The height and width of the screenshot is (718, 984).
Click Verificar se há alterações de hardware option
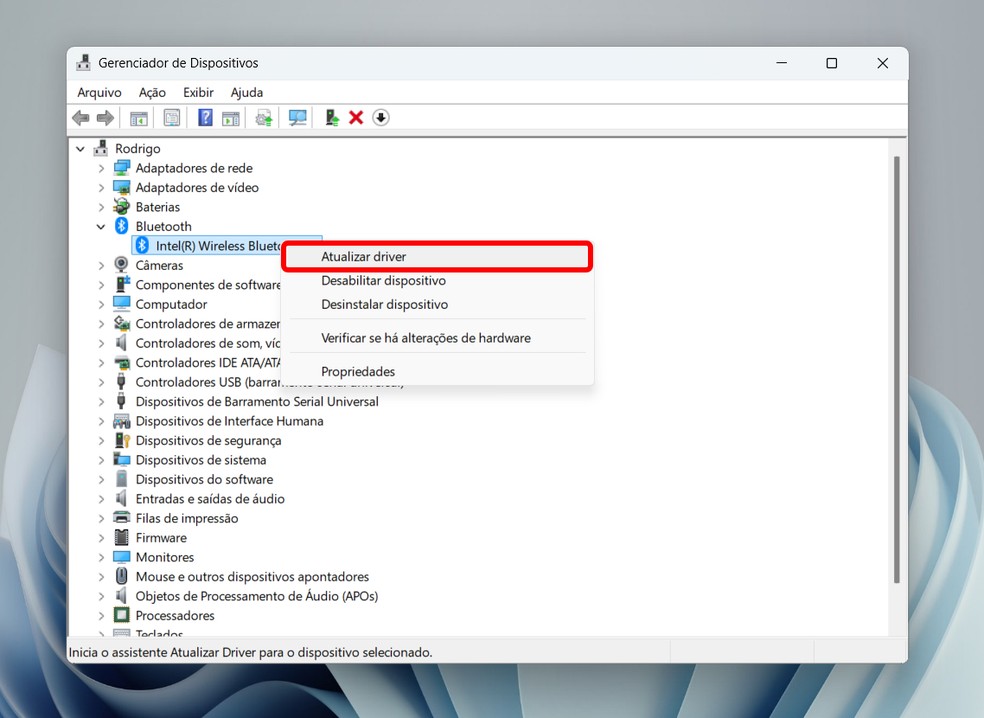coord(425,338)
